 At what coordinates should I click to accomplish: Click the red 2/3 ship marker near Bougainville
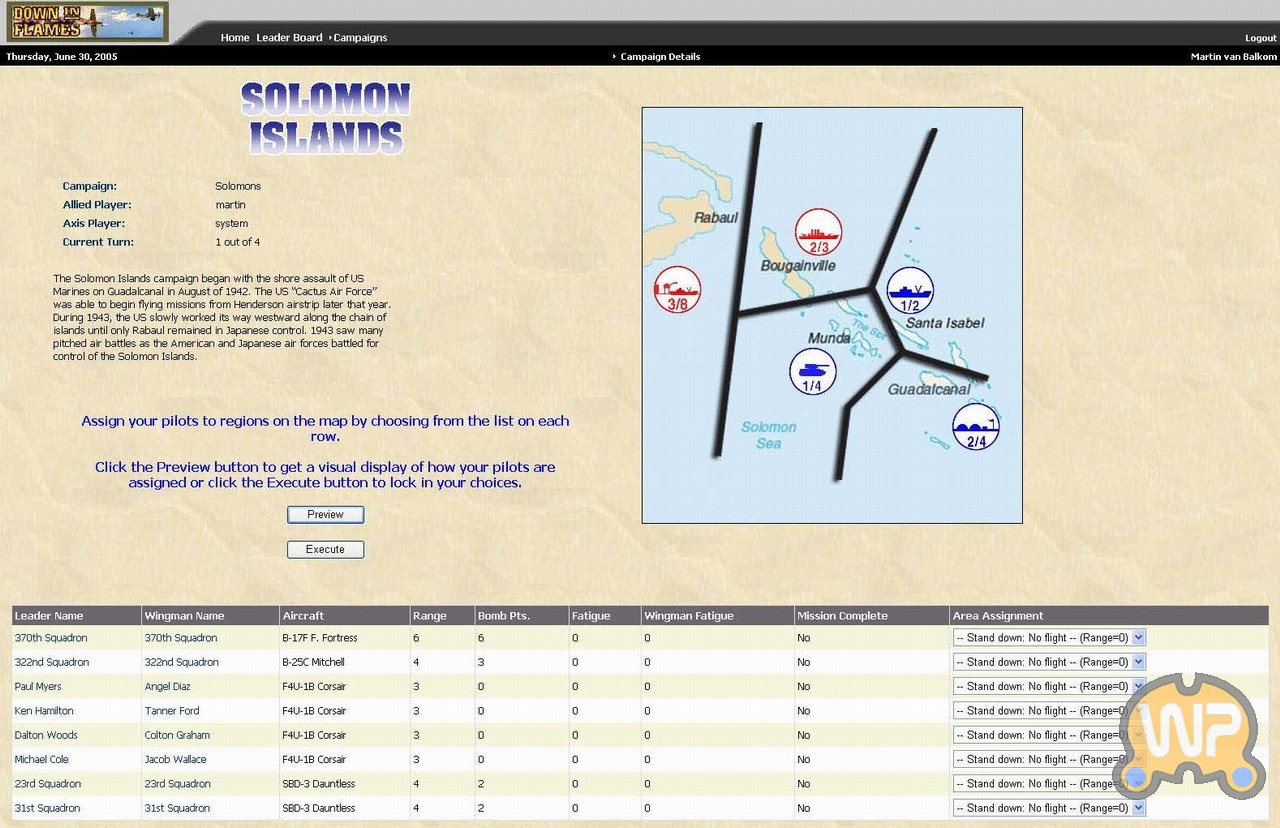coord(818,232)
